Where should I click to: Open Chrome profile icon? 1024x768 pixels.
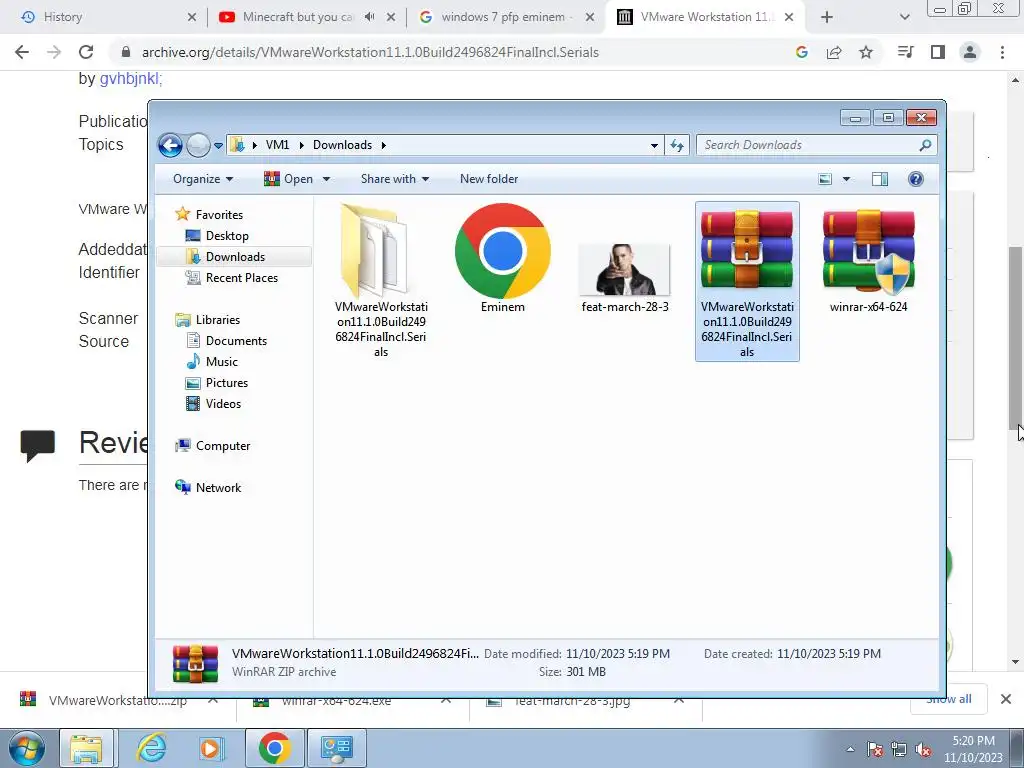970,52
